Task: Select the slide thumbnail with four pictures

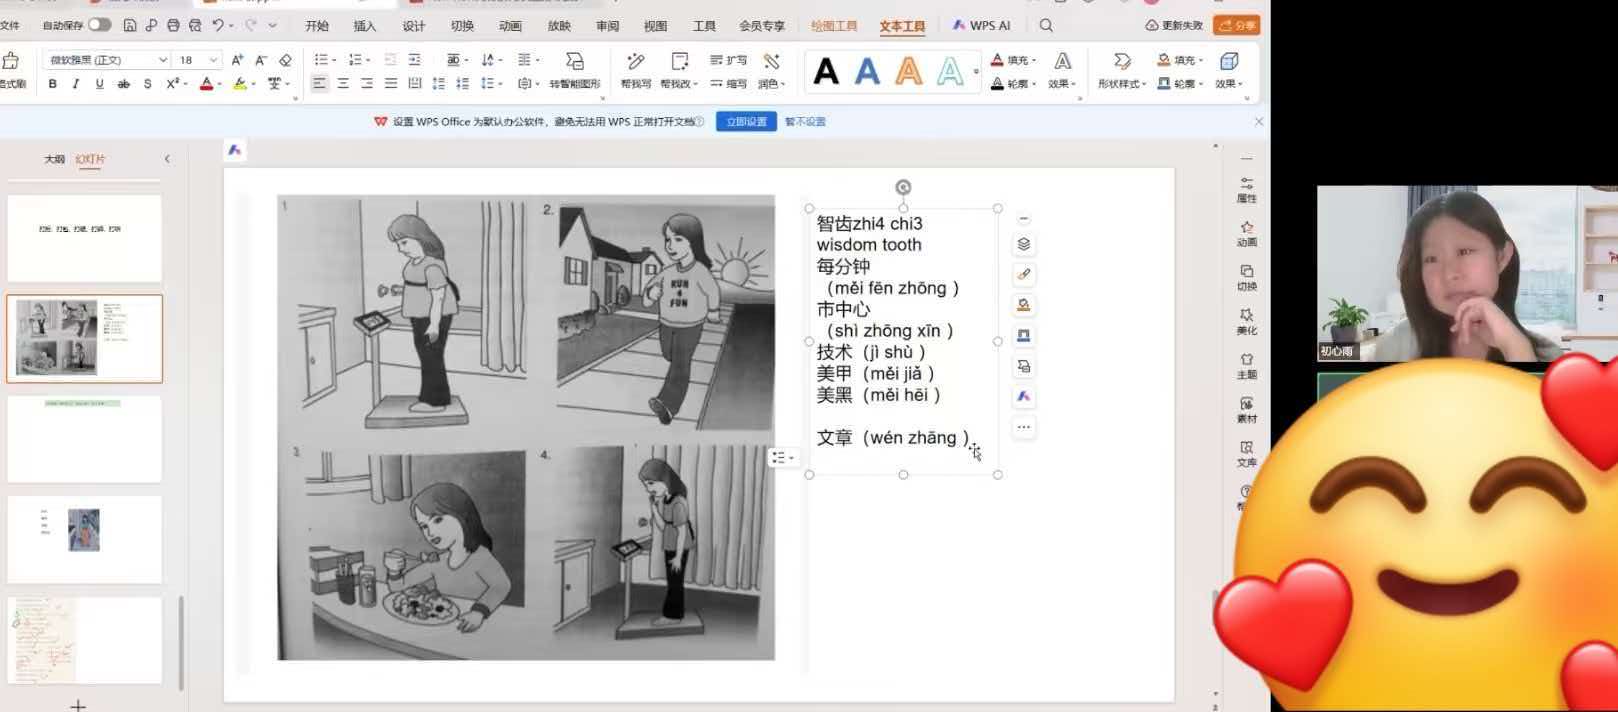Action: (x=84, y=338)
